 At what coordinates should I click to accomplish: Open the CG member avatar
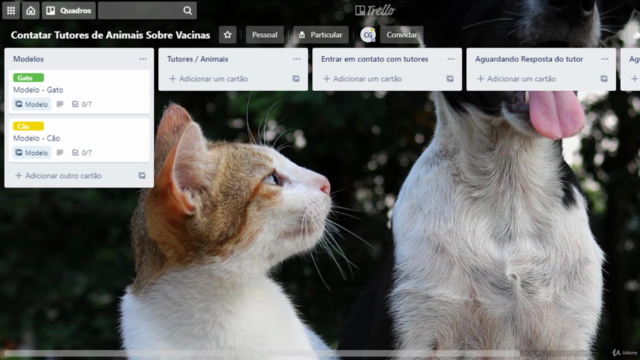368,35
